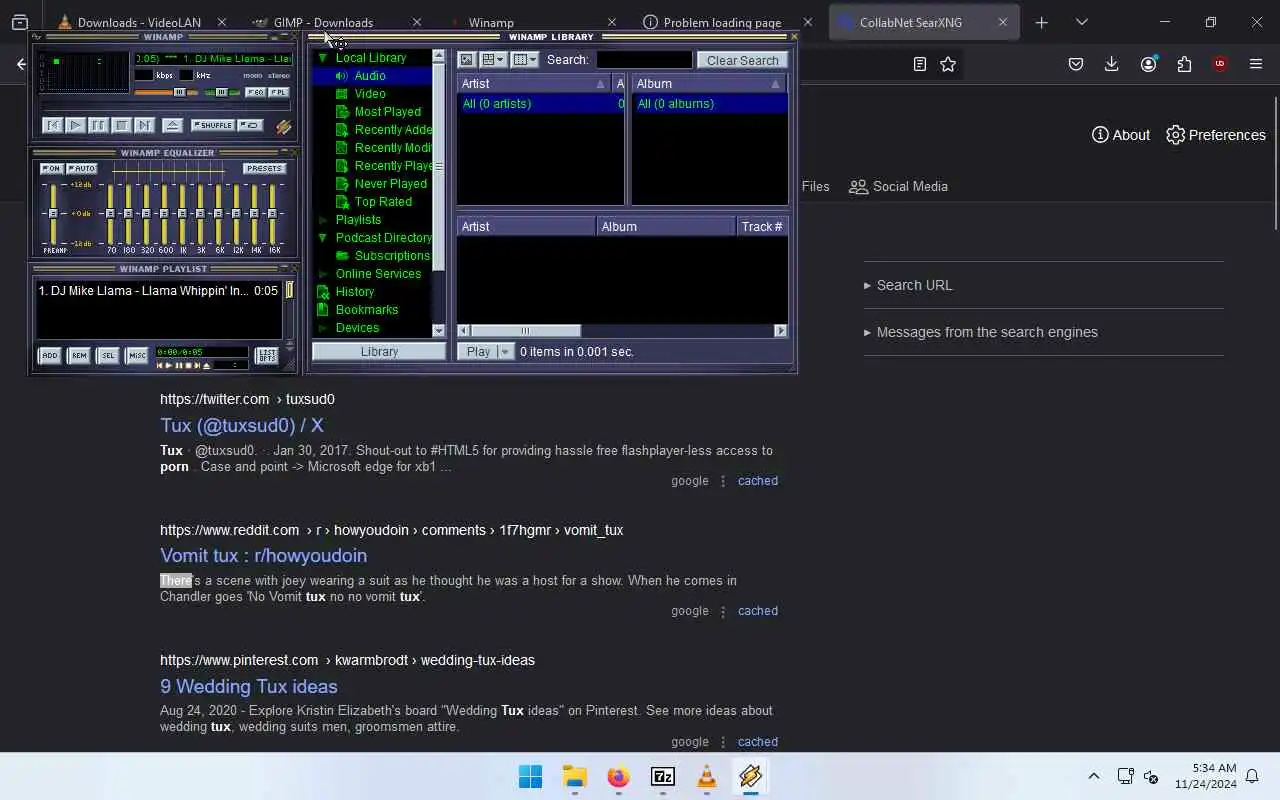1280x800 pixels.
Task: Switch to Problem loading page tab
Action: pyautogui.click(x=722, y=22)
